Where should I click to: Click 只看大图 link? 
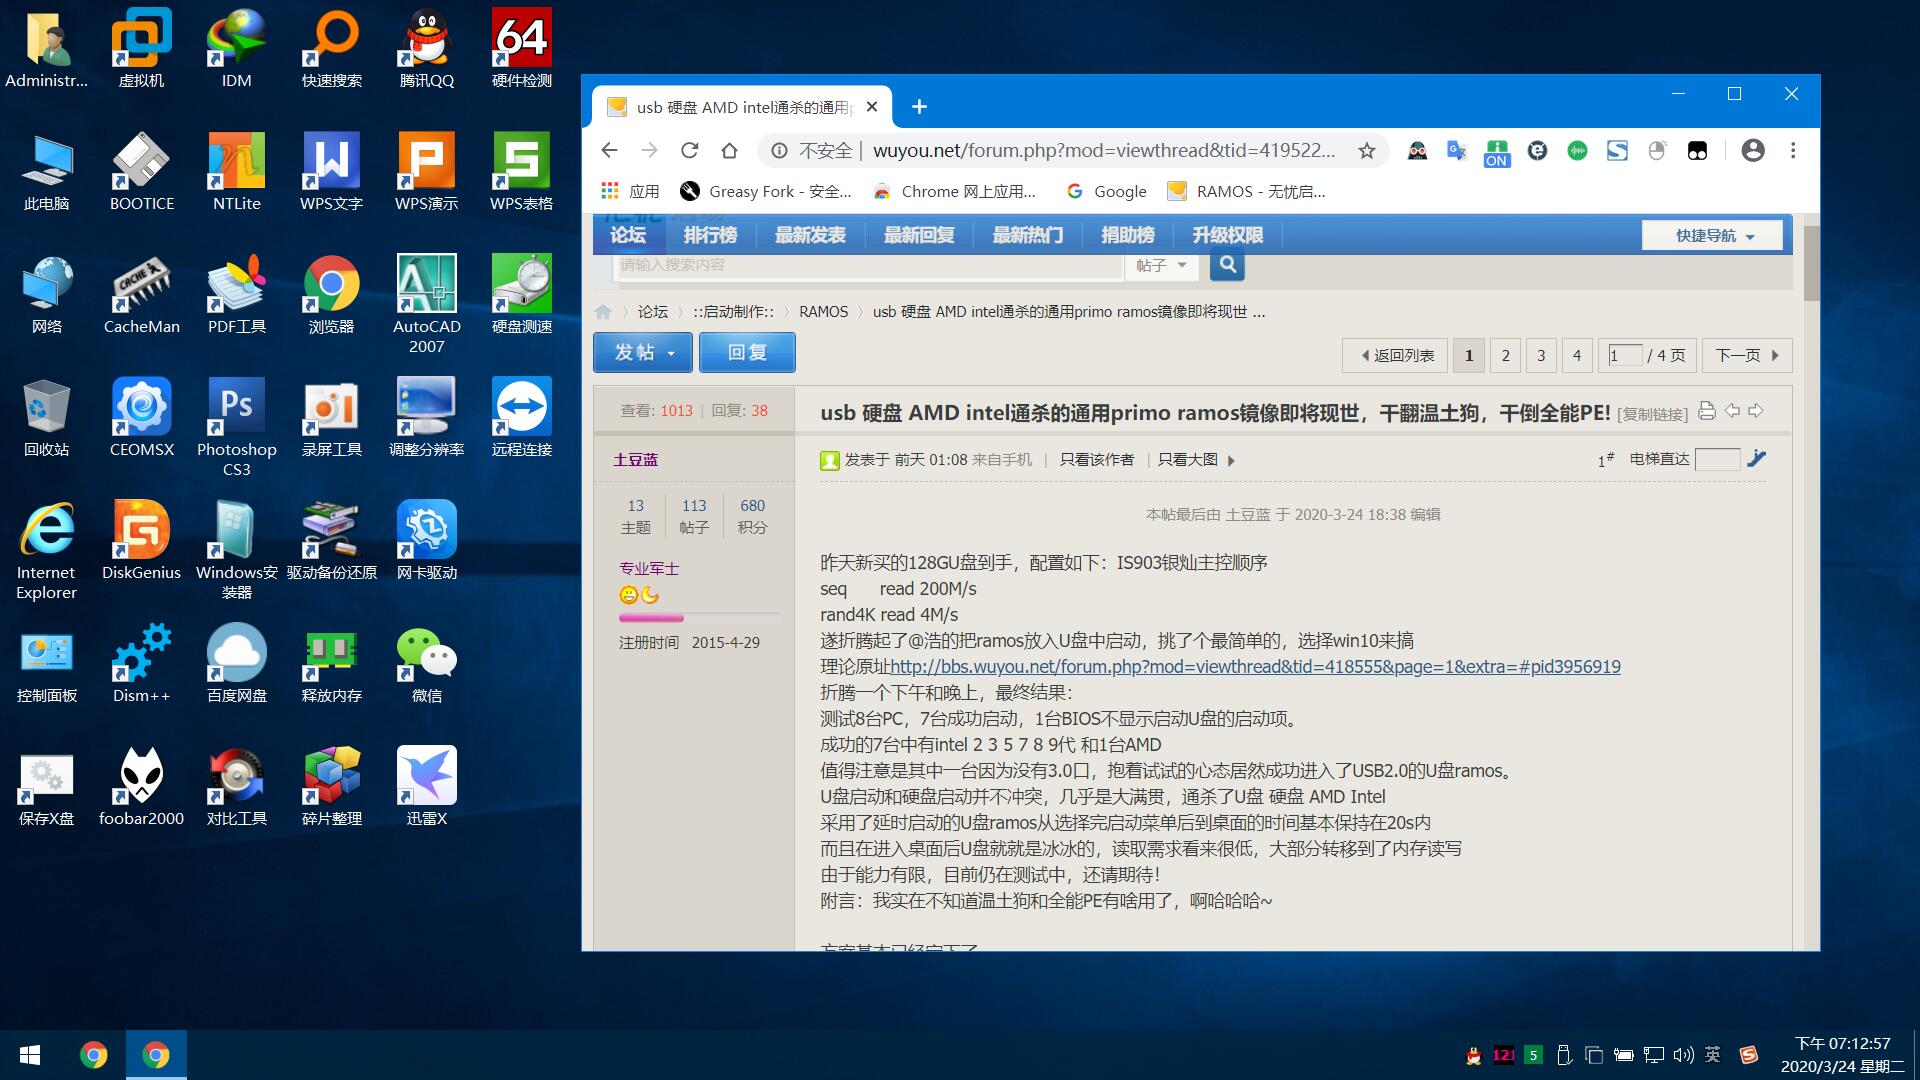point(1187,459)
